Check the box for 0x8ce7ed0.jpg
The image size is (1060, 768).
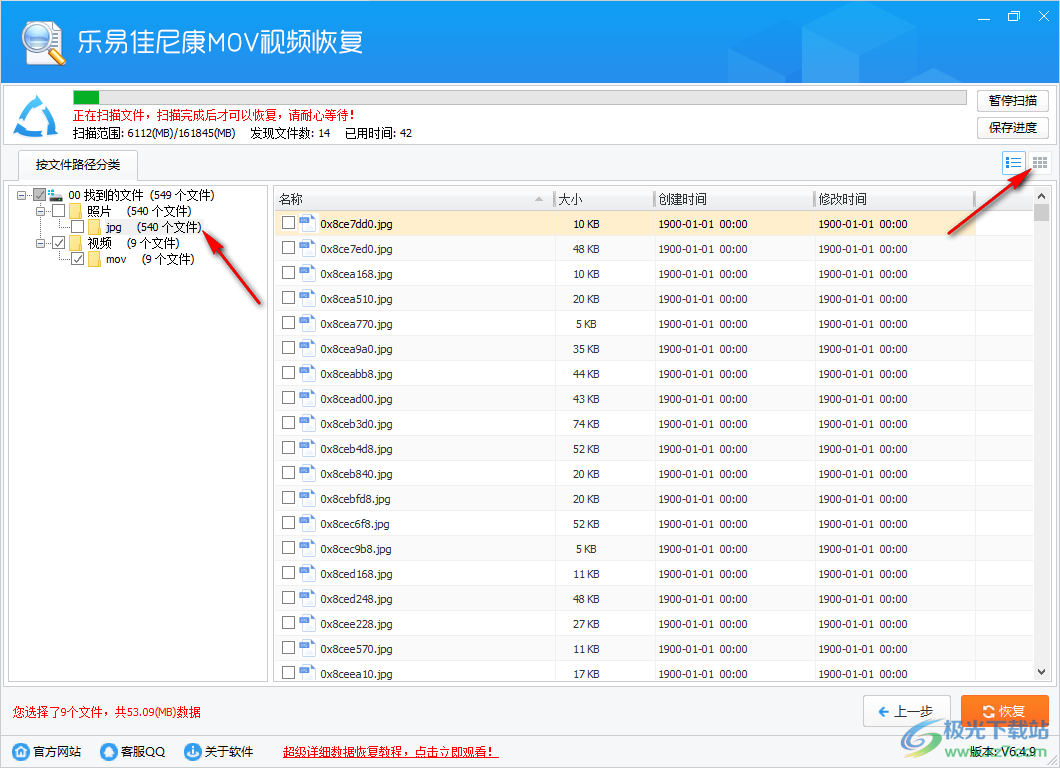pos(289,247)
